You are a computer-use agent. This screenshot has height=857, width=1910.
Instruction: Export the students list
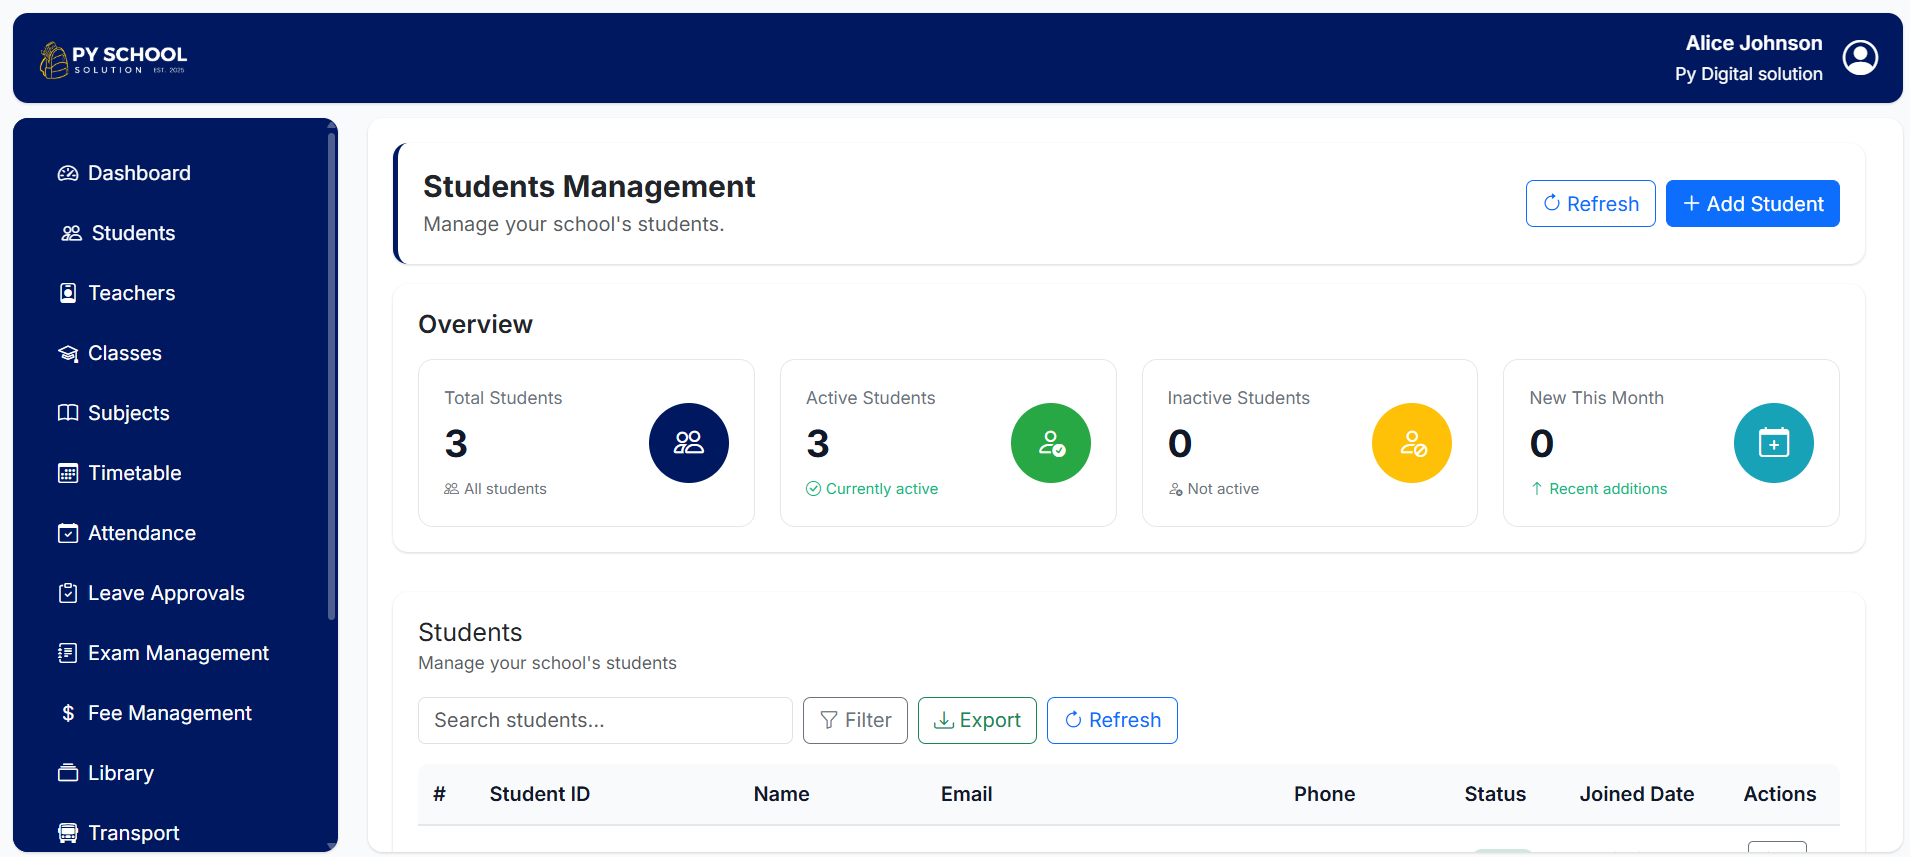[977, 720]
